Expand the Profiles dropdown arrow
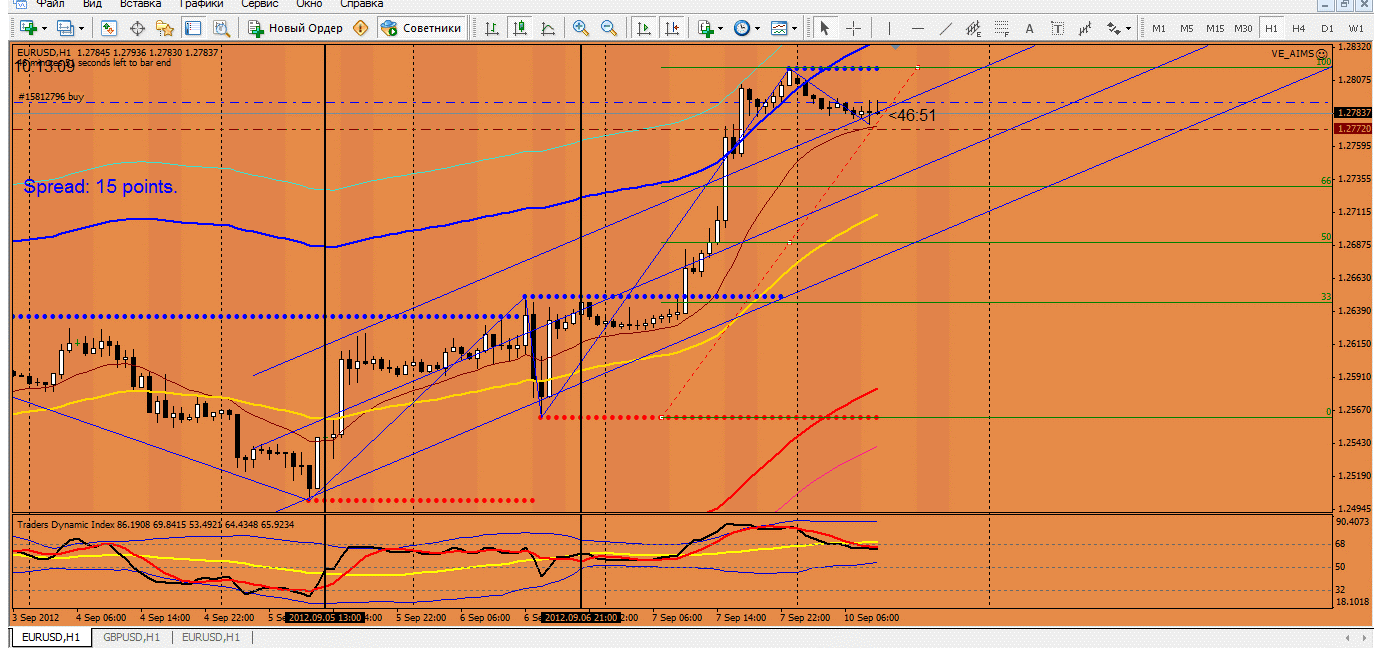The height and width of the screenshot is (649, 1382). [x=81, y=28]
